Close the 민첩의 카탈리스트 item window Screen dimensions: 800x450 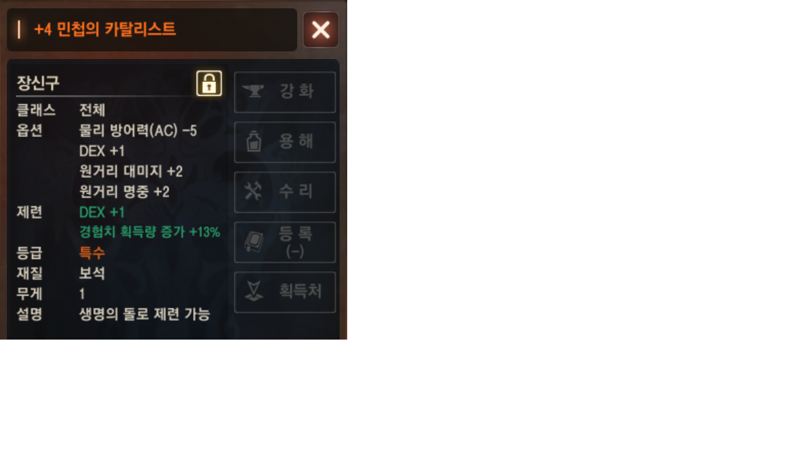[320, 30]
